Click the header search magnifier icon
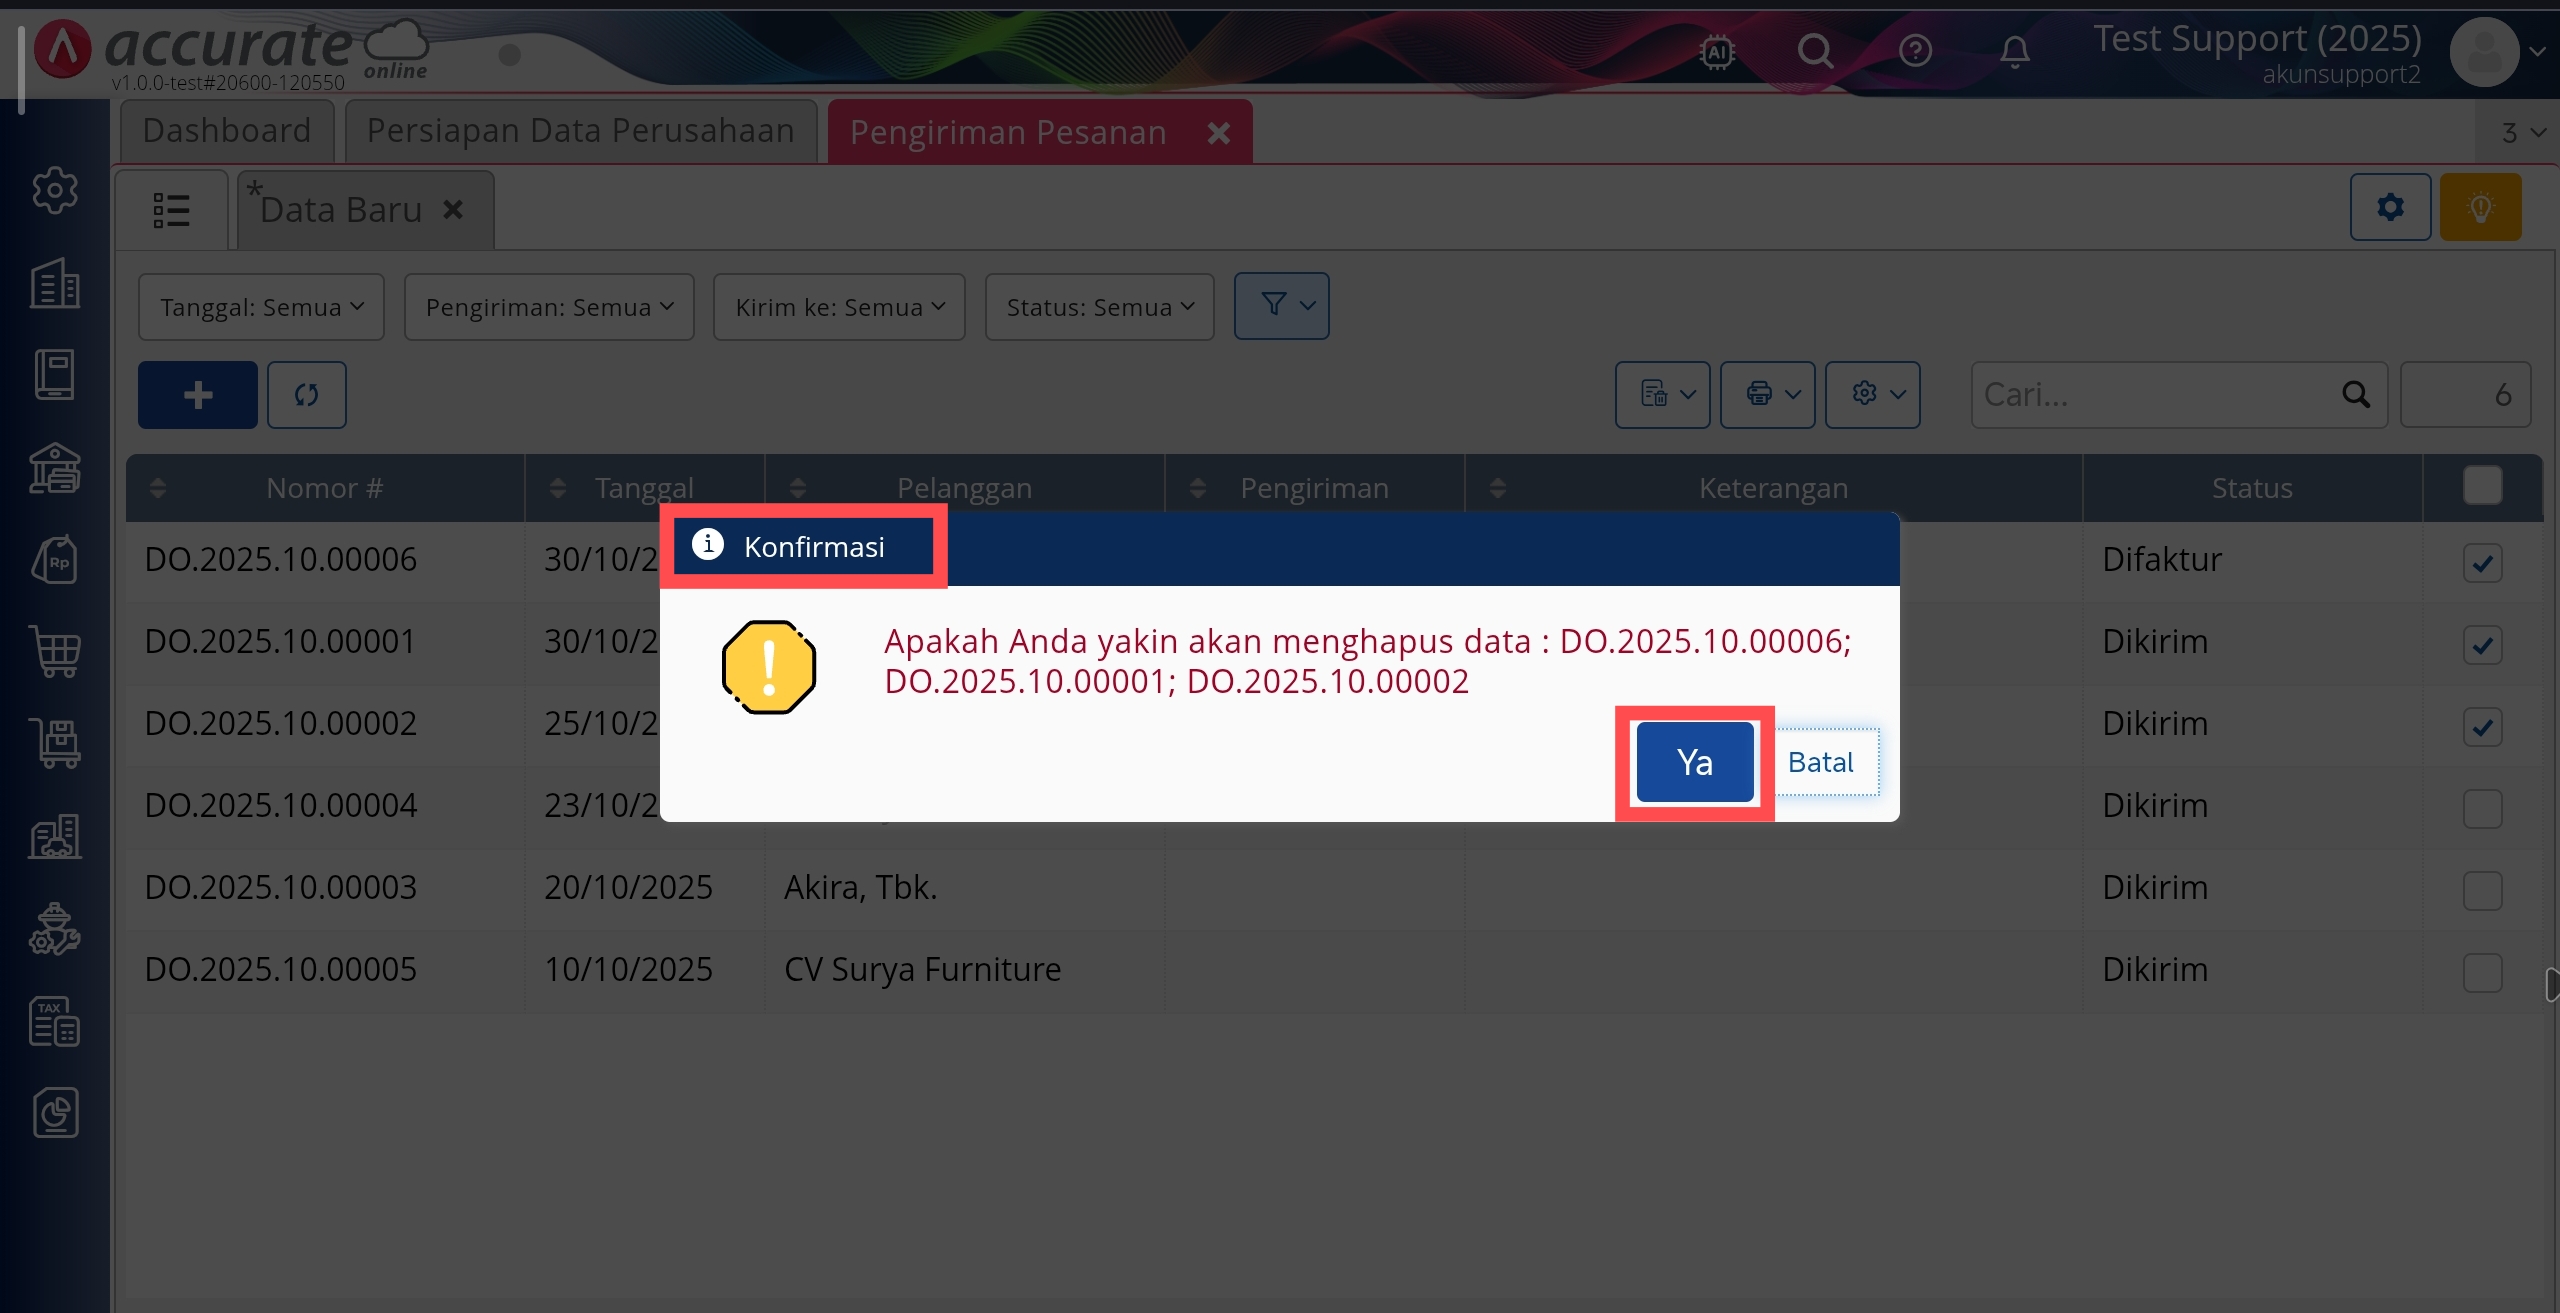 1815,51
